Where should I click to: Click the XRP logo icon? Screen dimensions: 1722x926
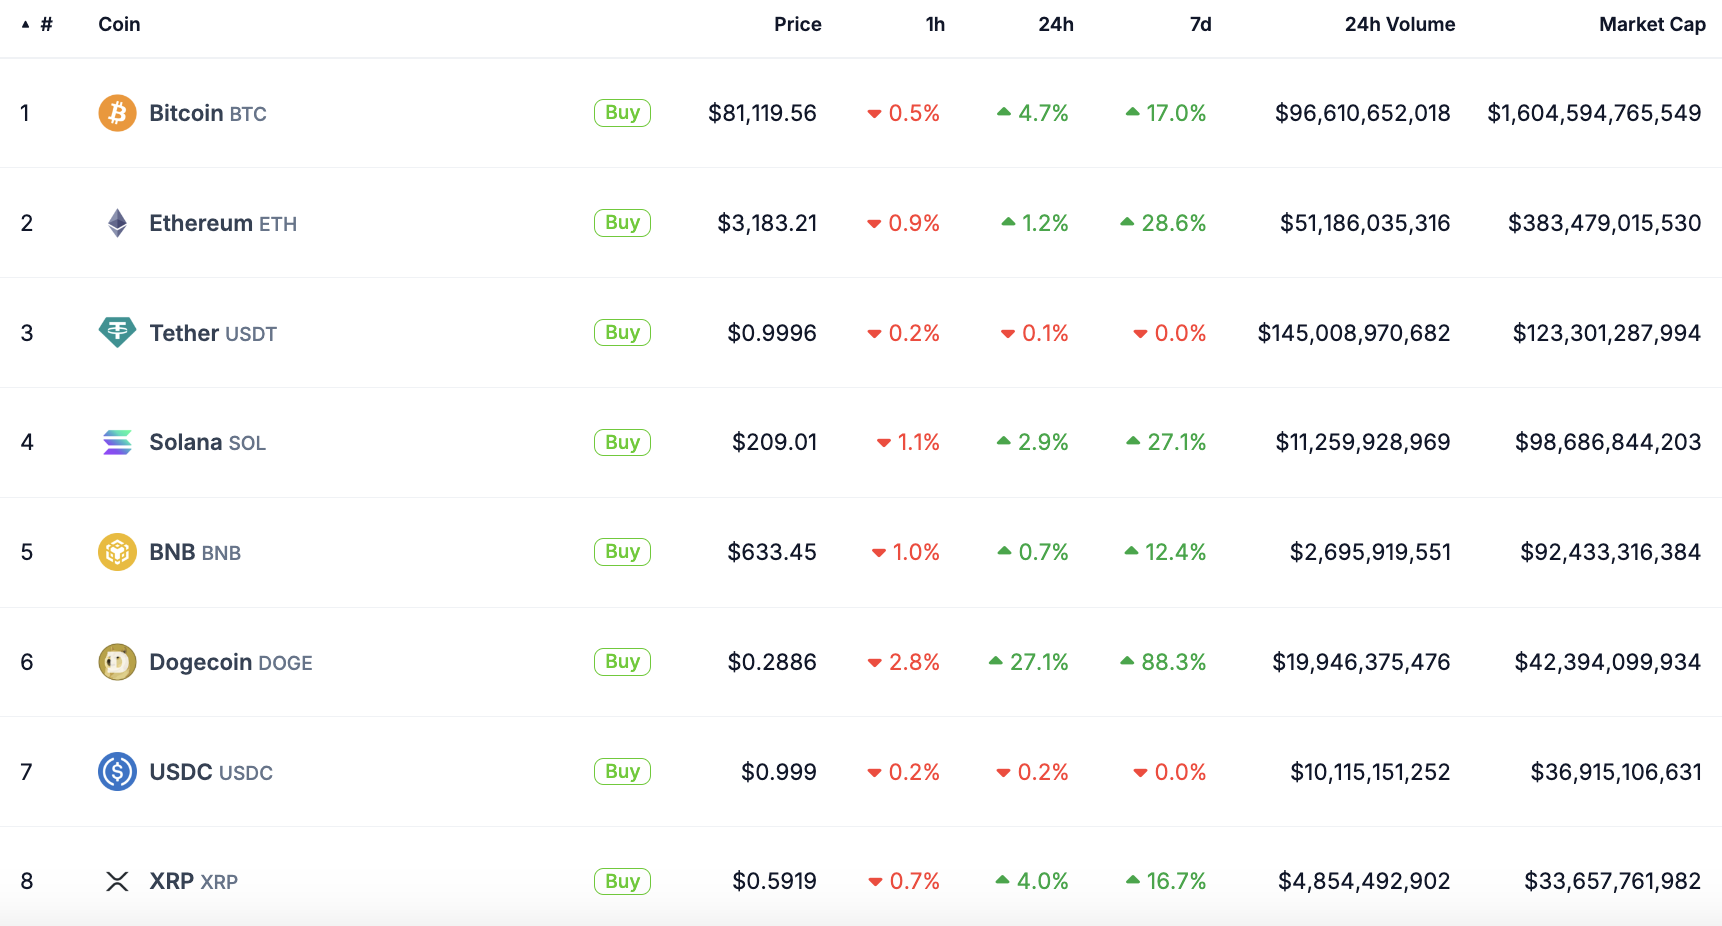(x=117, y=881)
